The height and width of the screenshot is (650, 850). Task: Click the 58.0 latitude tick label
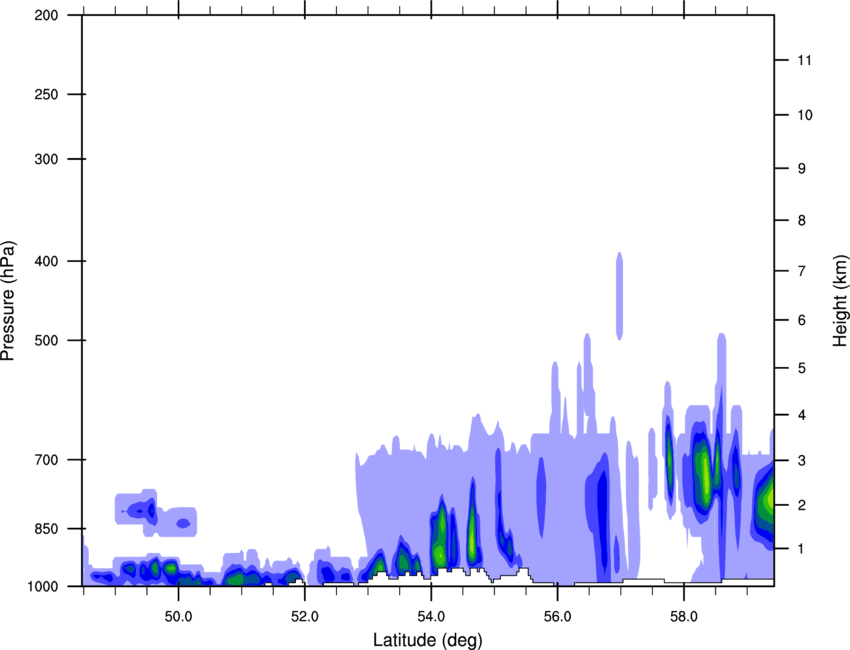tap(684, 617)
